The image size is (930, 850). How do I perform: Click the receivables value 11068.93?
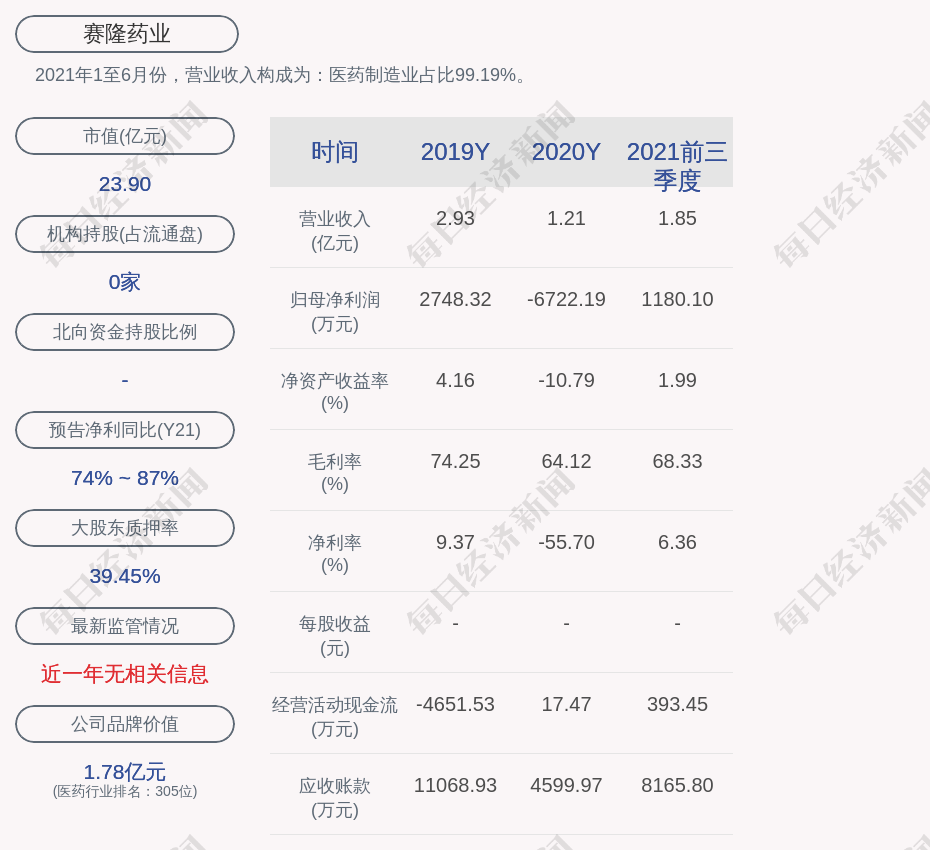(456, 785)
